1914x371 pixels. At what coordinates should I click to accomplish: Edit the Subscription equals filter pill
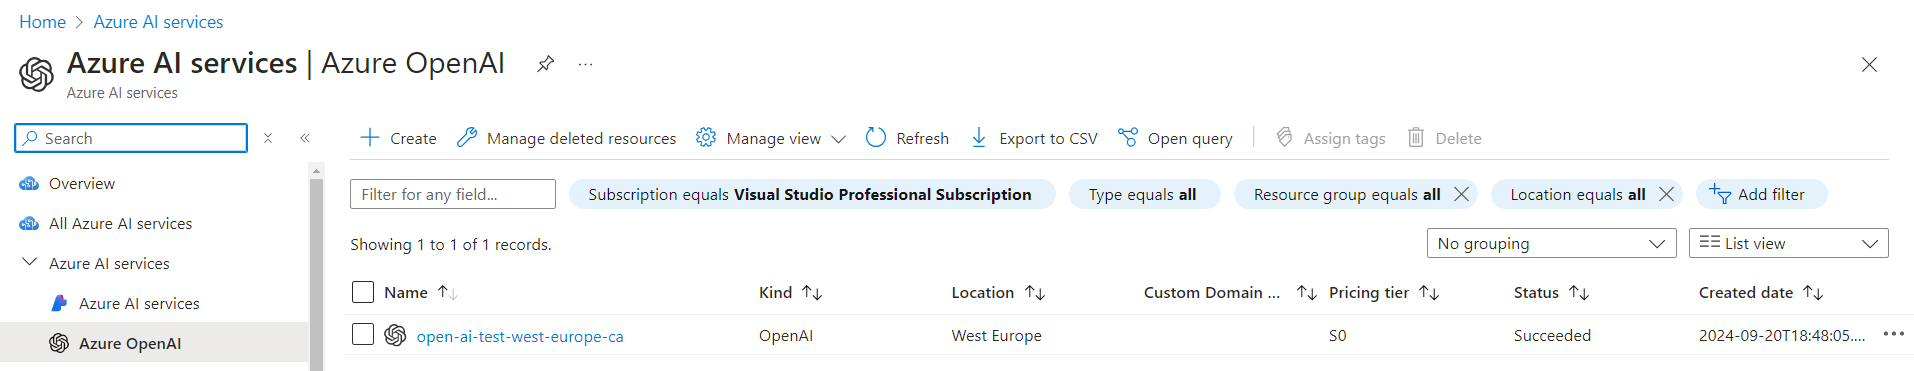(812, 194)
